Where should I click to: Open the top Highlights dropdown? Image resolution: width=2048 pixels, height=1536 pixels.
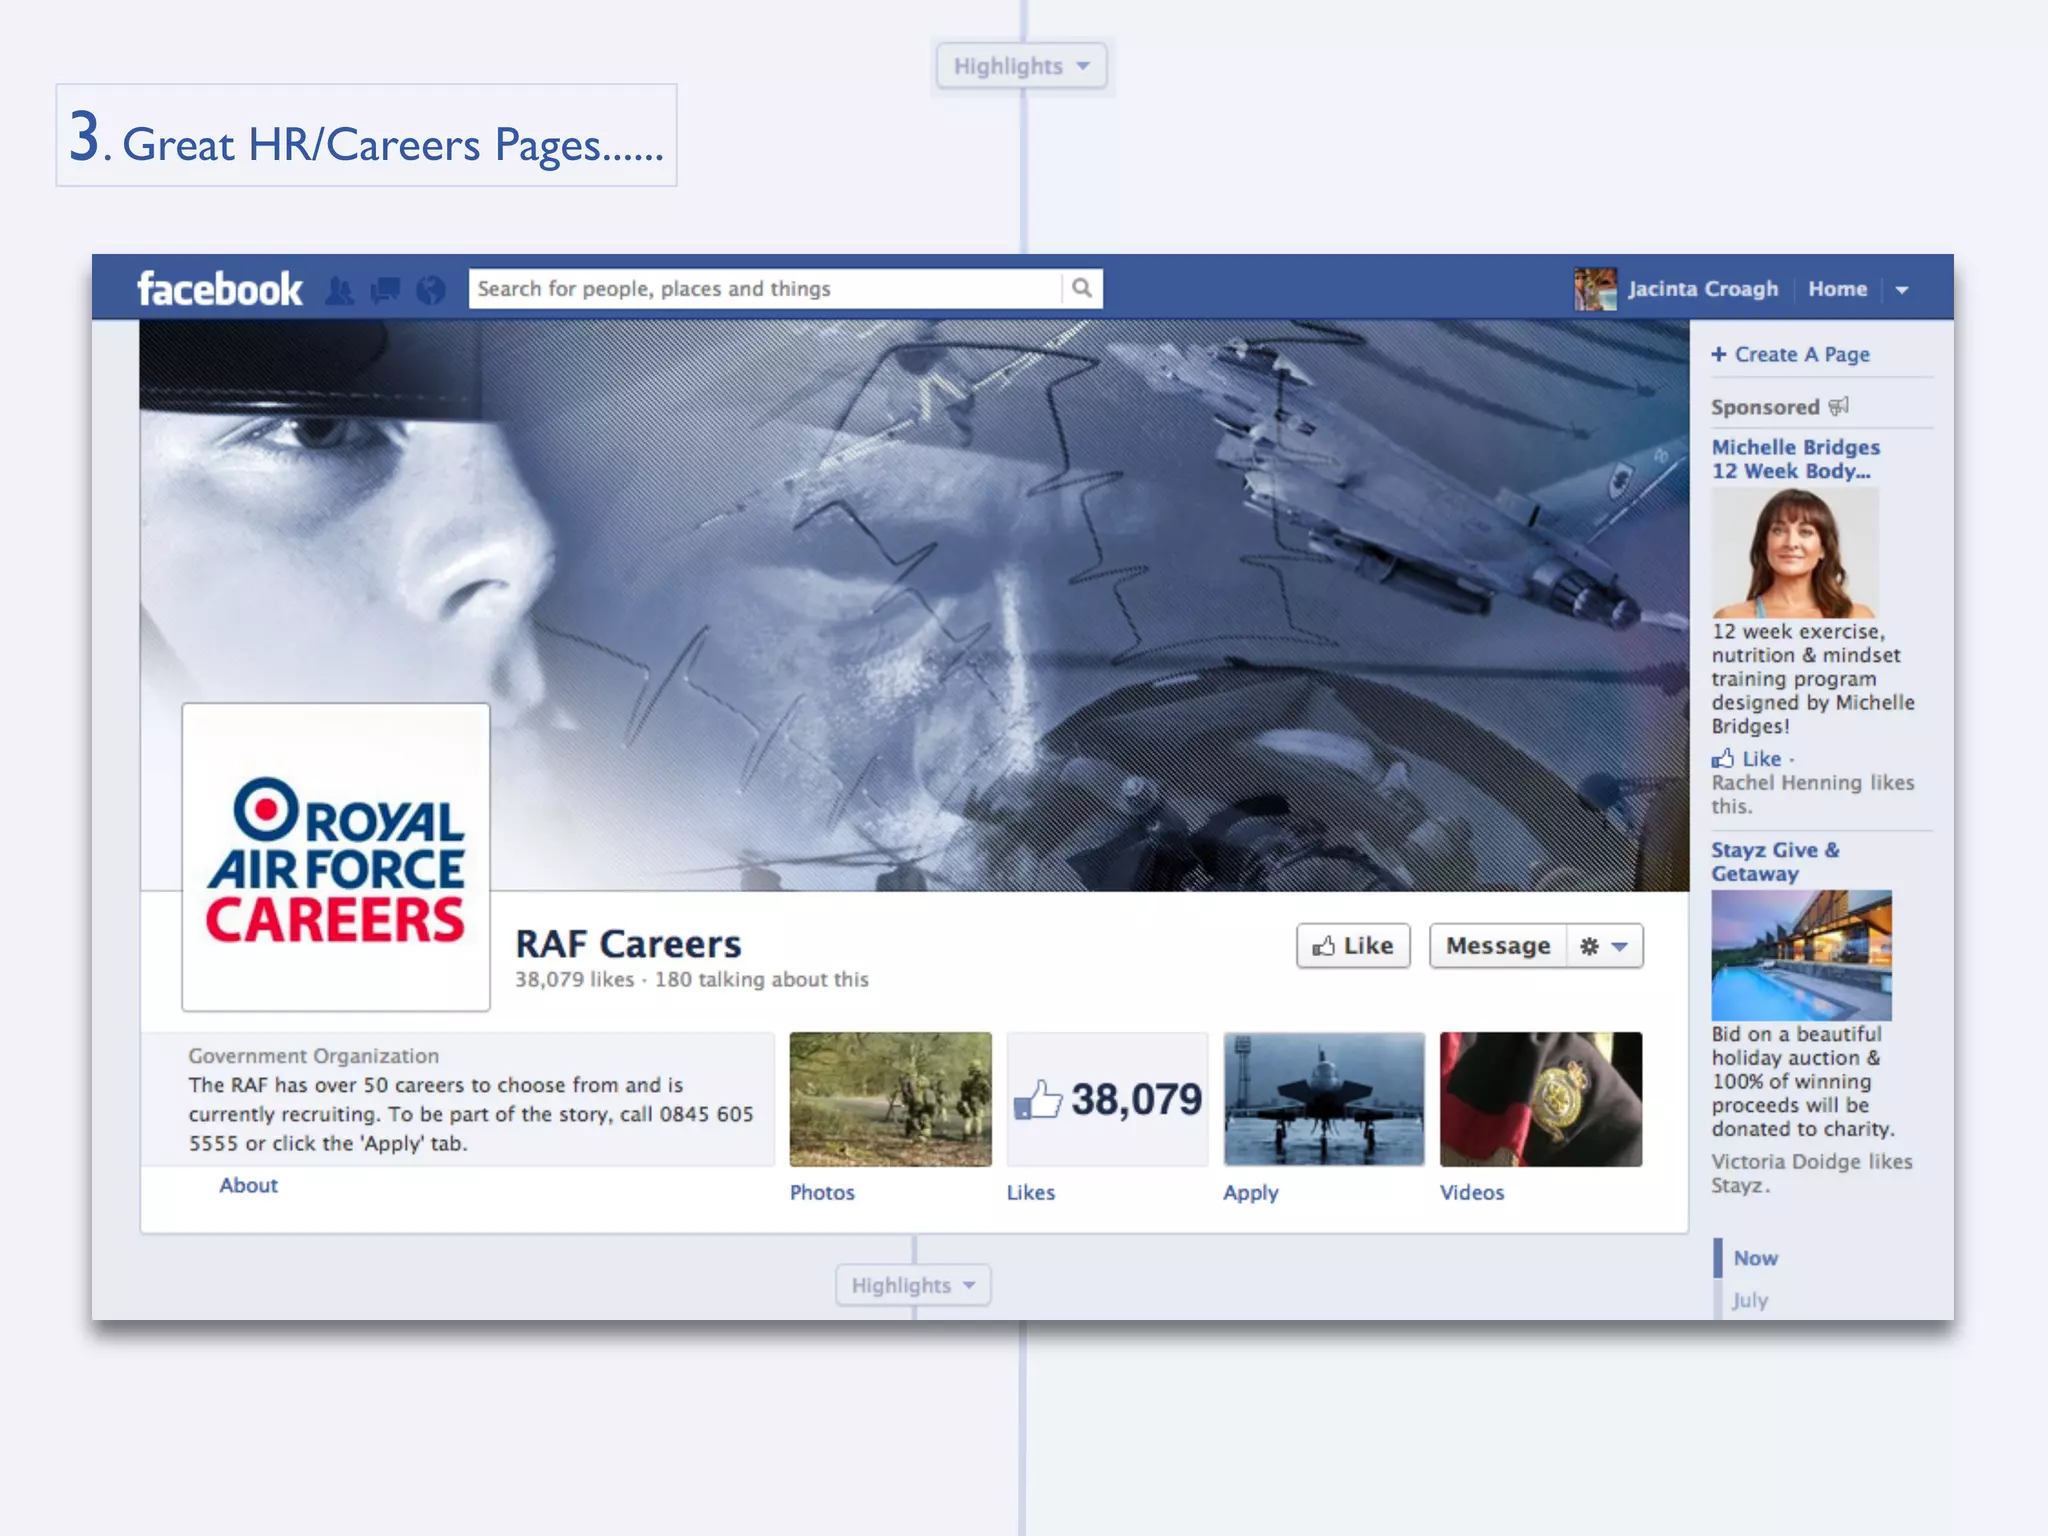coord(1021,66)
